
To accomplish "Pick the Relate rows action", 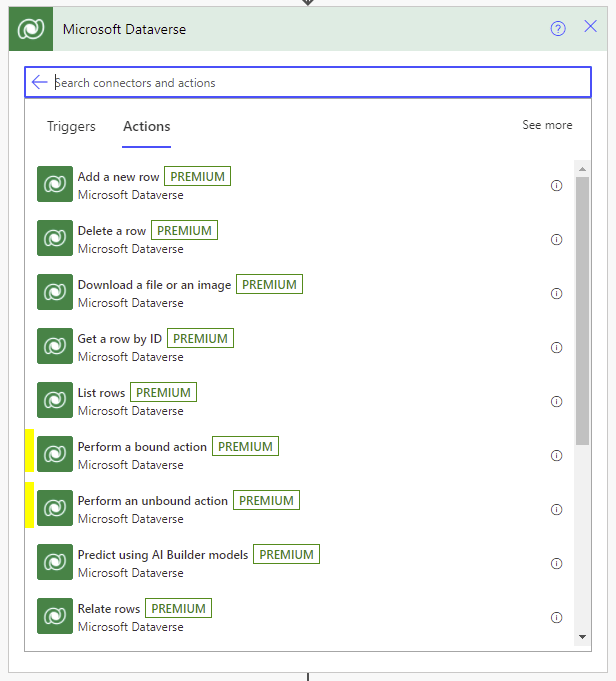I will [300, 616].
